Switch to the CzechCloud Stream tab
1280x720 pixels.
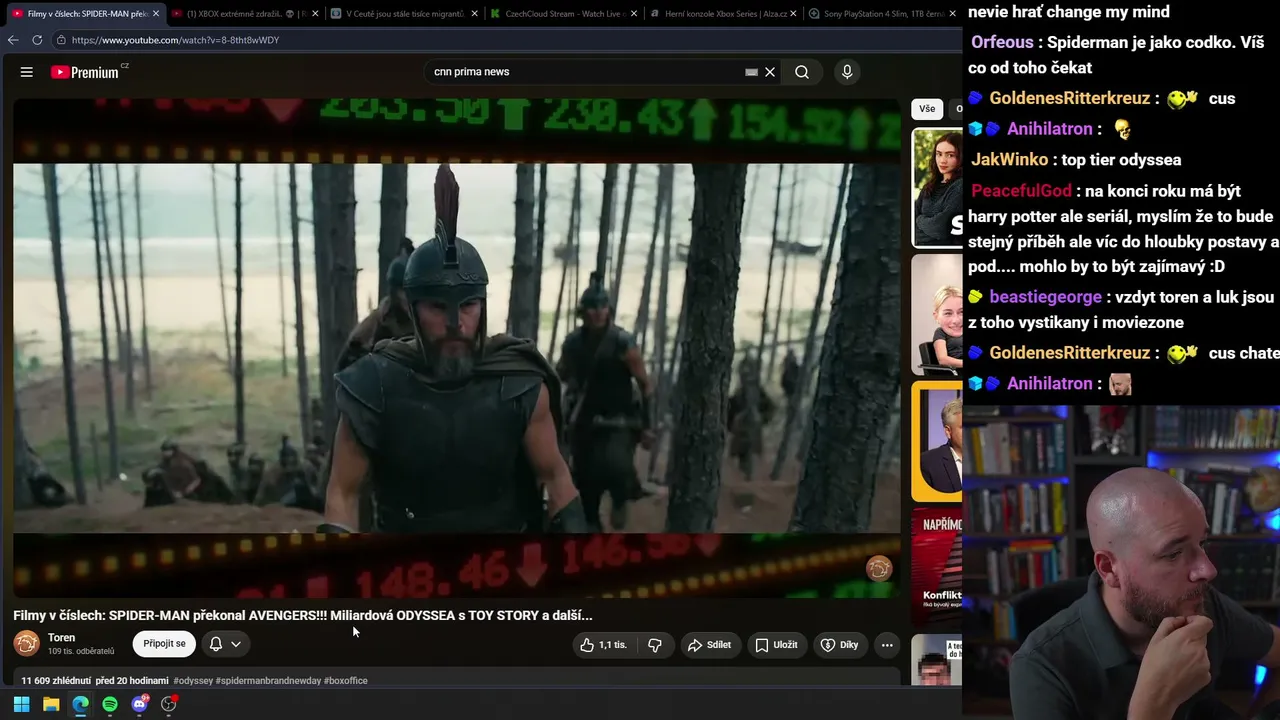pos(562,14)
